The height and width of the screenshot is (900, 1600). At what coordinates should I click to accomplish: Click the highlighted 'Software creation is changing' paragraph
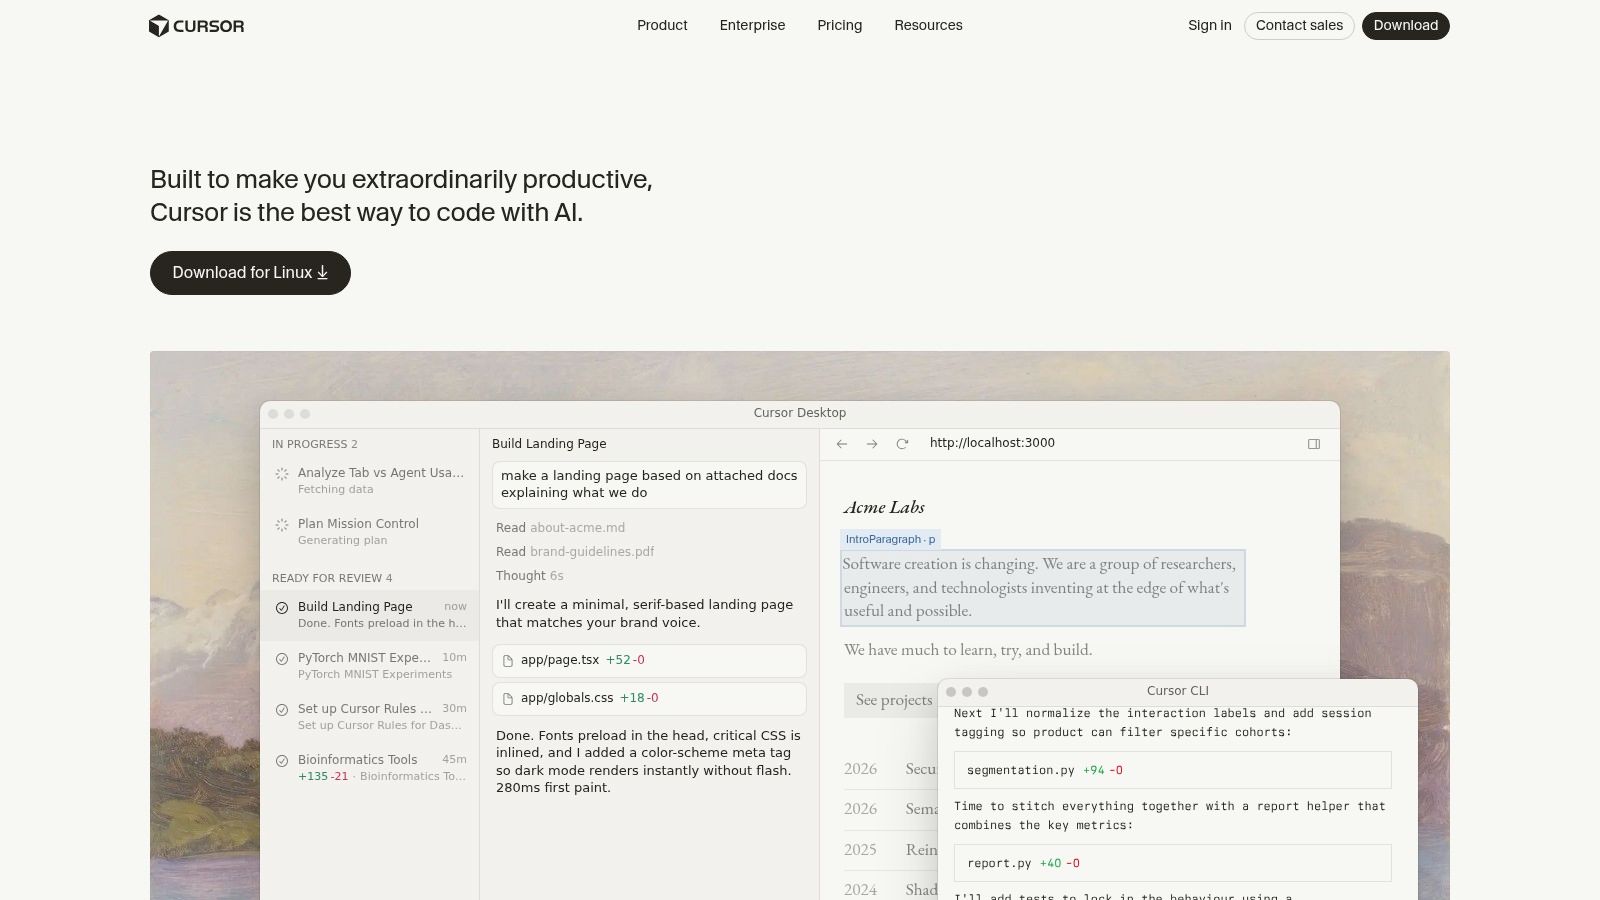point(1043,588)
